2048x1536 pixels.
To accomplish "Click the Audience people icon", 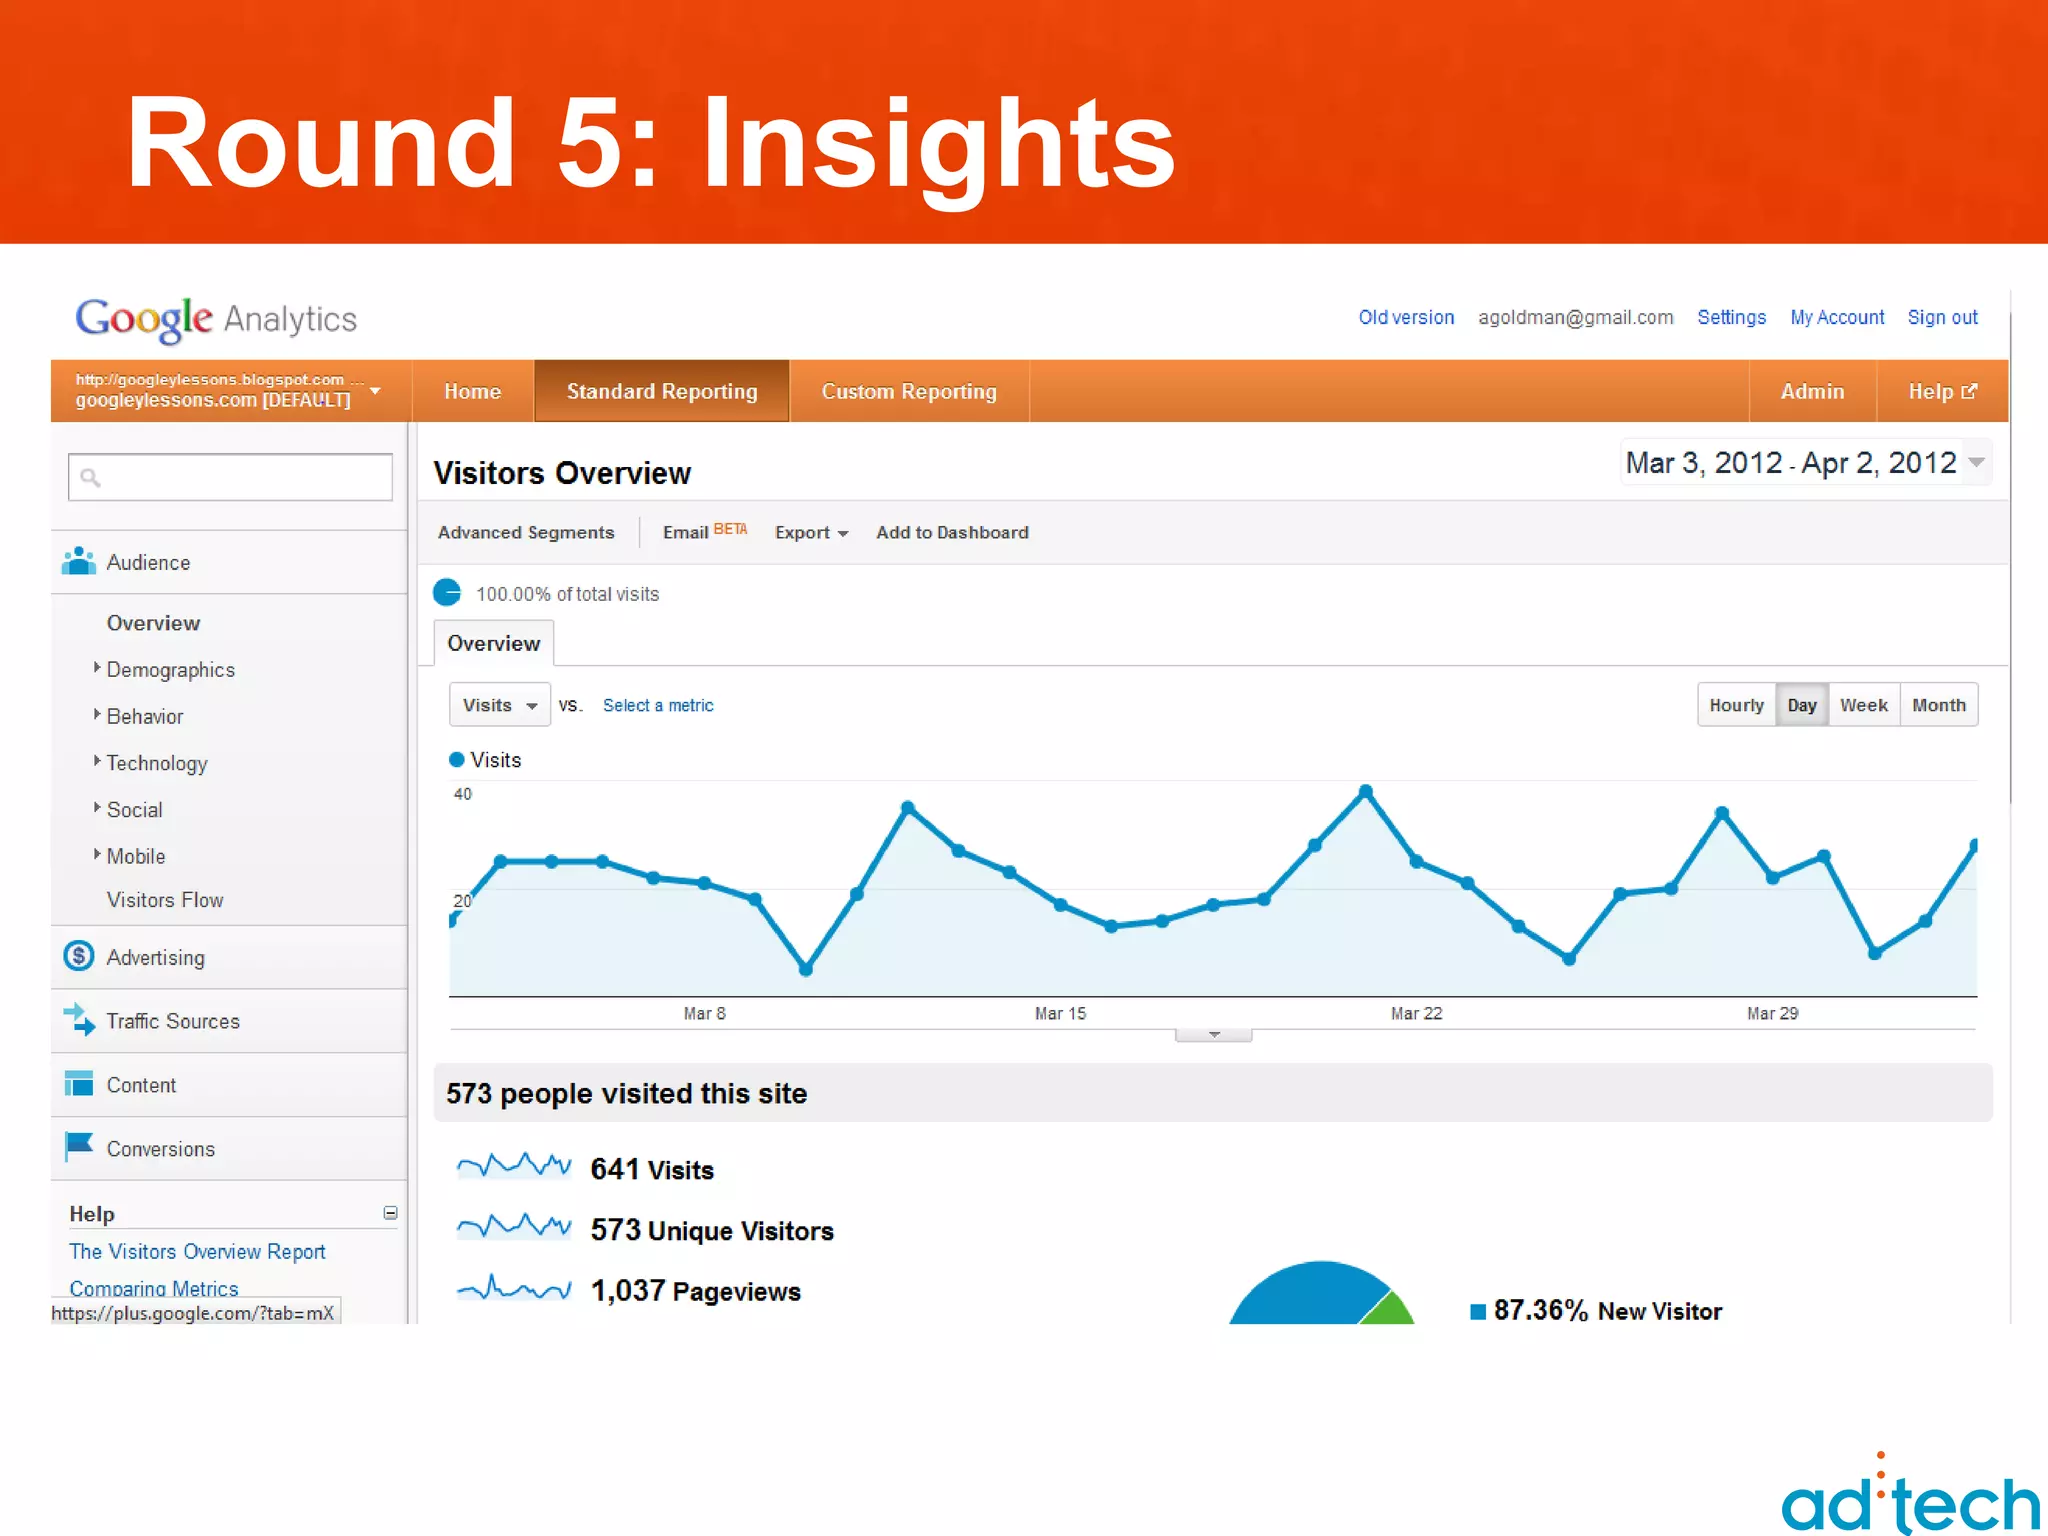I will pyautogui.click(x=79, y=562).
